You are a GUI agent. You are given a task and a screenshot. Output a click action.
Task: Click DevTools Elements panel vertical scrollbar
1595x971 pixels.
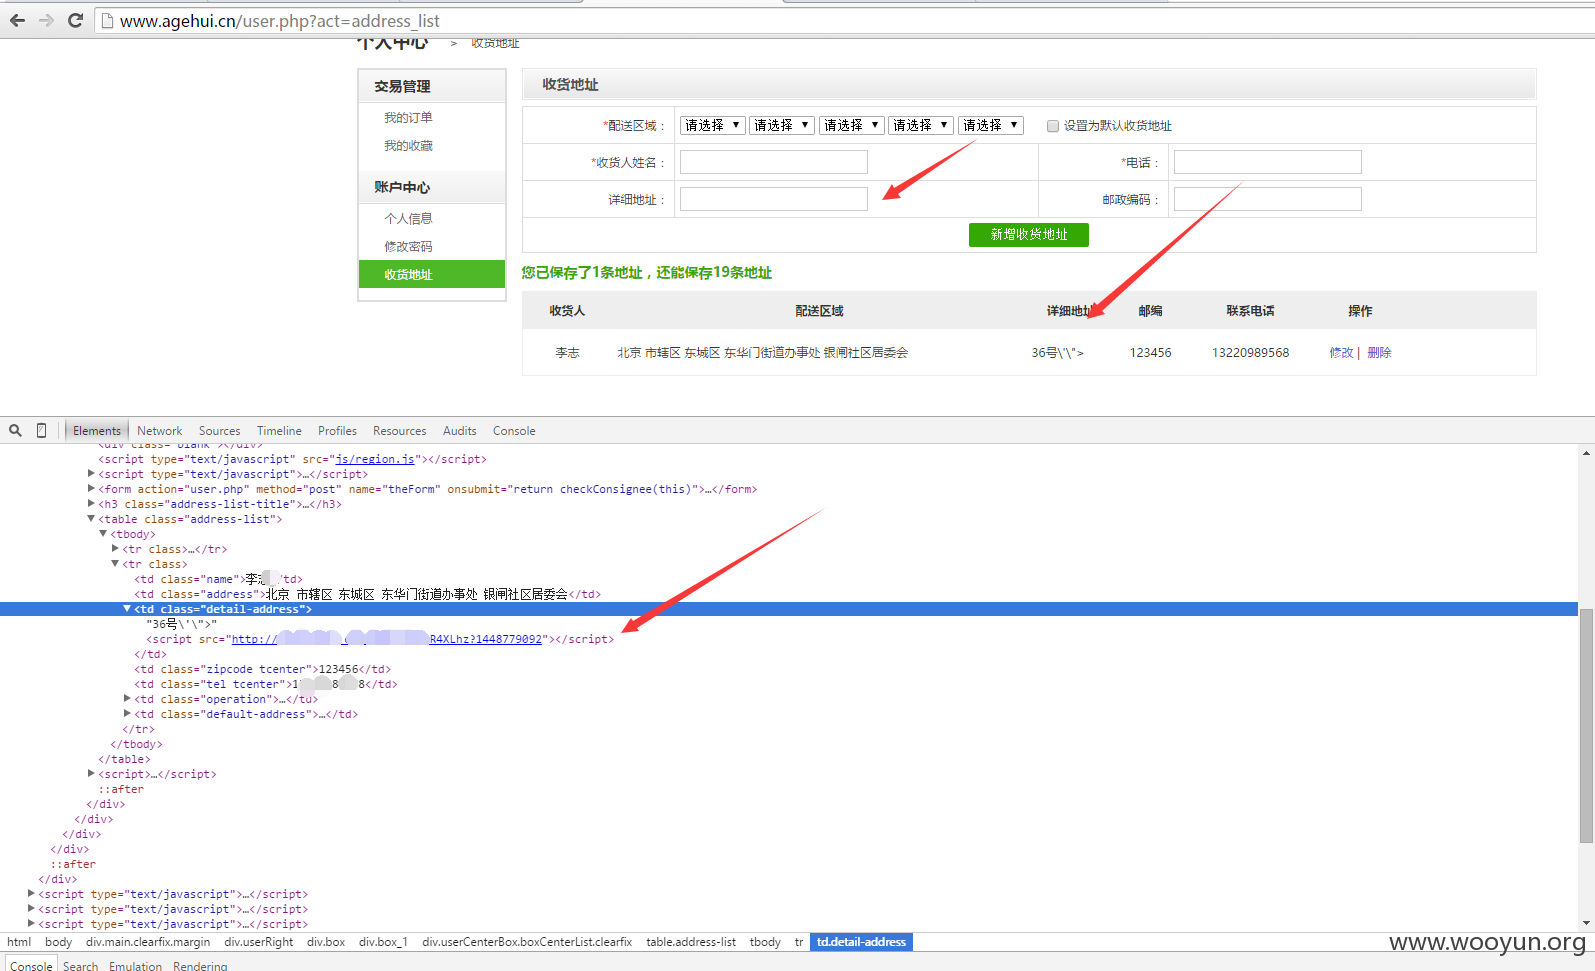(x=1586, y=725)
